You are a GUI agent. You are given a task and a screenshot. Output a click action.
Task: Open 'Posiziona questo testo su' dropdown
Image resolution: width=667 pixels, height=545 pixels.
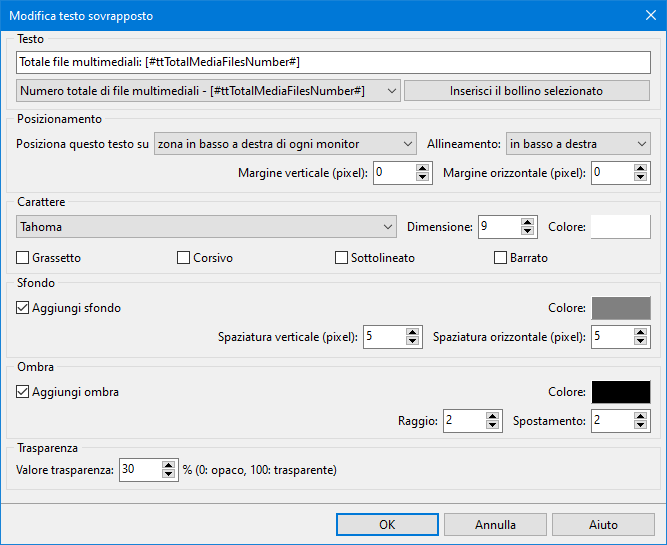(285, 144)
